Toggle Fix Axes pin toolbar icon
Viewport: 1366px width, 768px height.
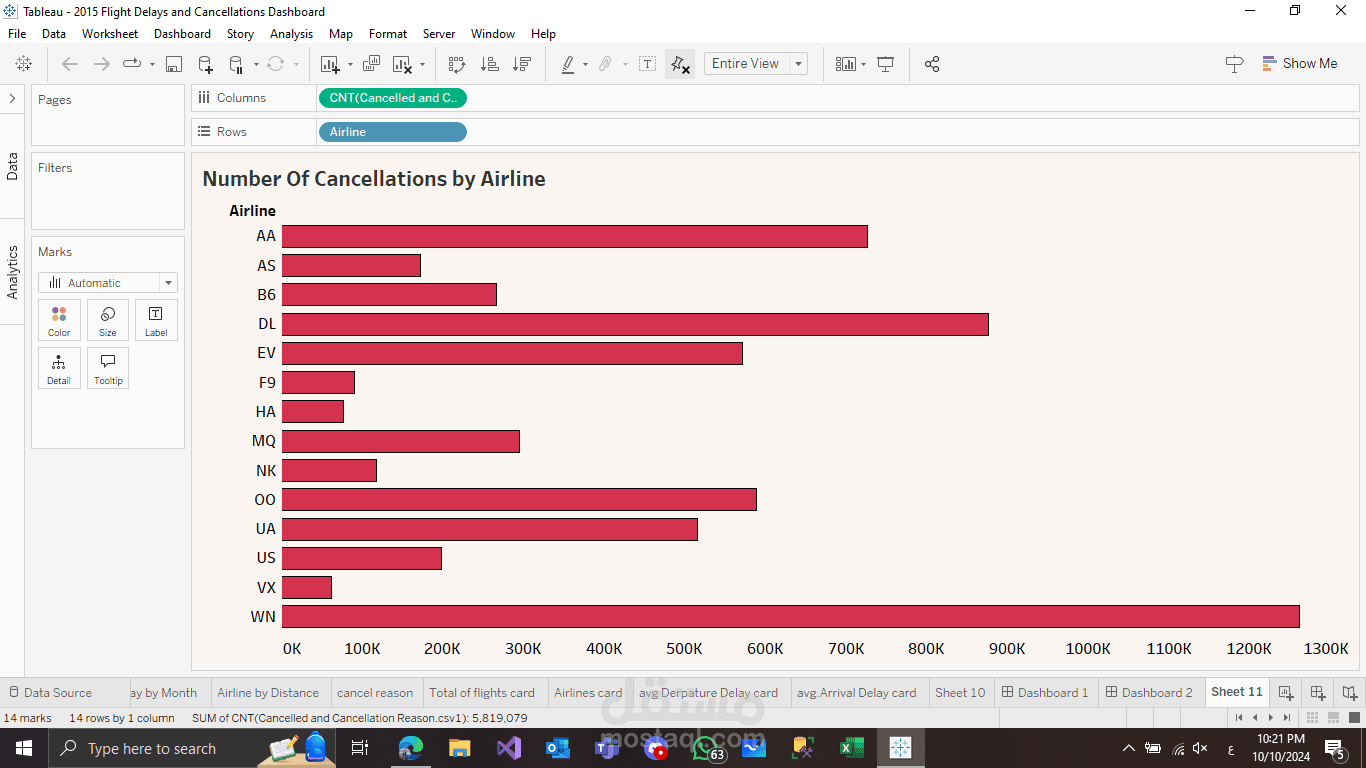(680, 64)
